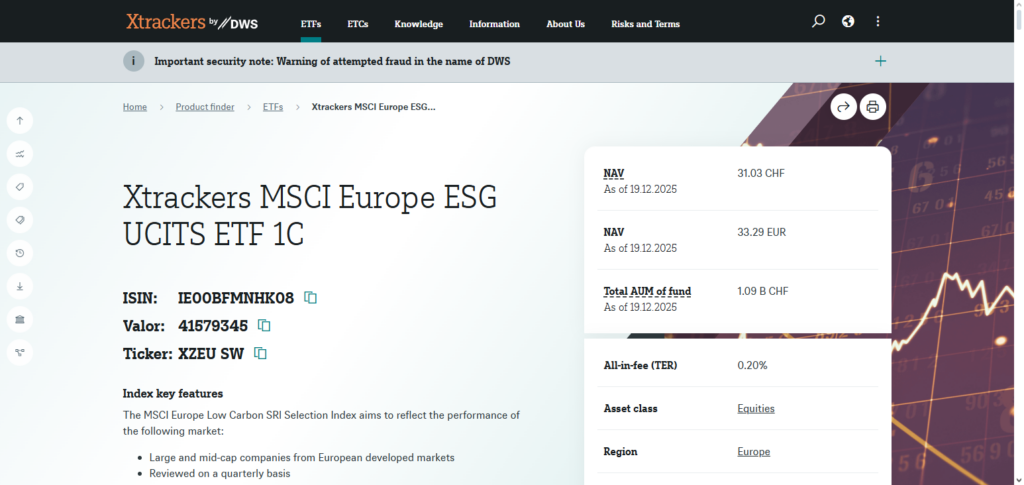Click the 33.29 EUR NAV value
The height and width of the screenshot is (485, 1024).
(761, 232)
